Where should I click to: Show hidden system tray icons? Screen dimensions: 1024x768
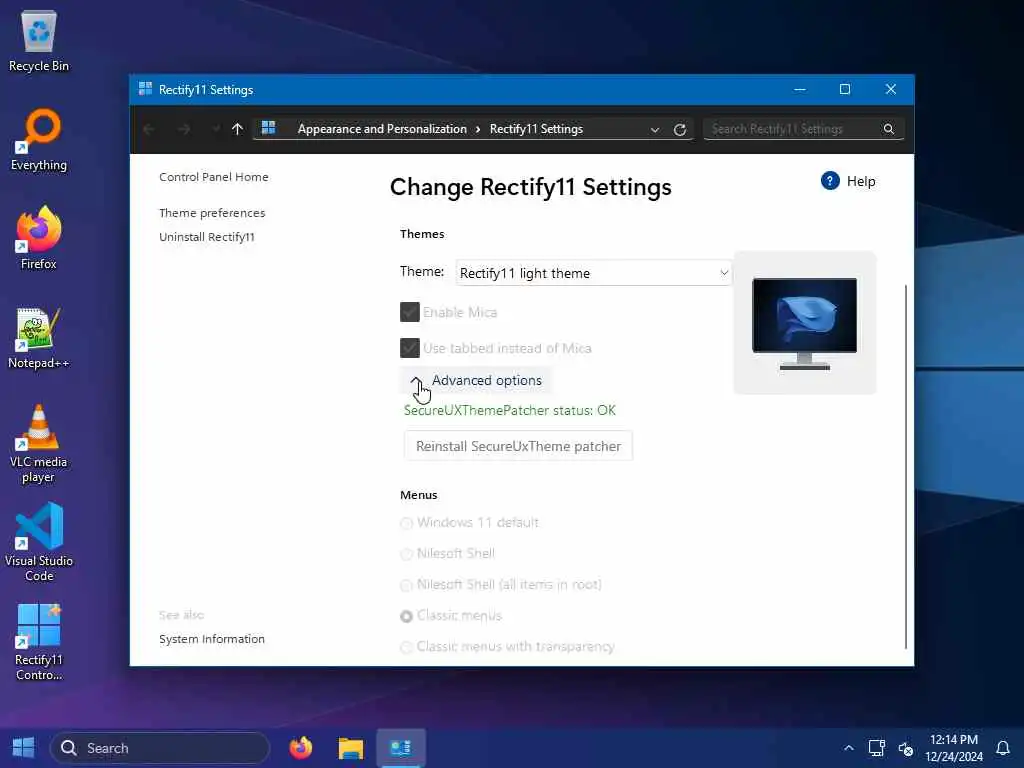pyautogui.click(x=848, y=748)
